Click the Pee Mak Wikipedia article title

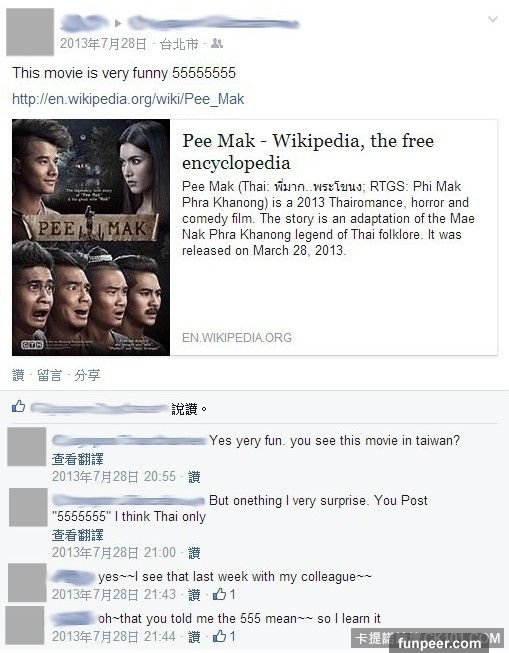tap(308, 152)
